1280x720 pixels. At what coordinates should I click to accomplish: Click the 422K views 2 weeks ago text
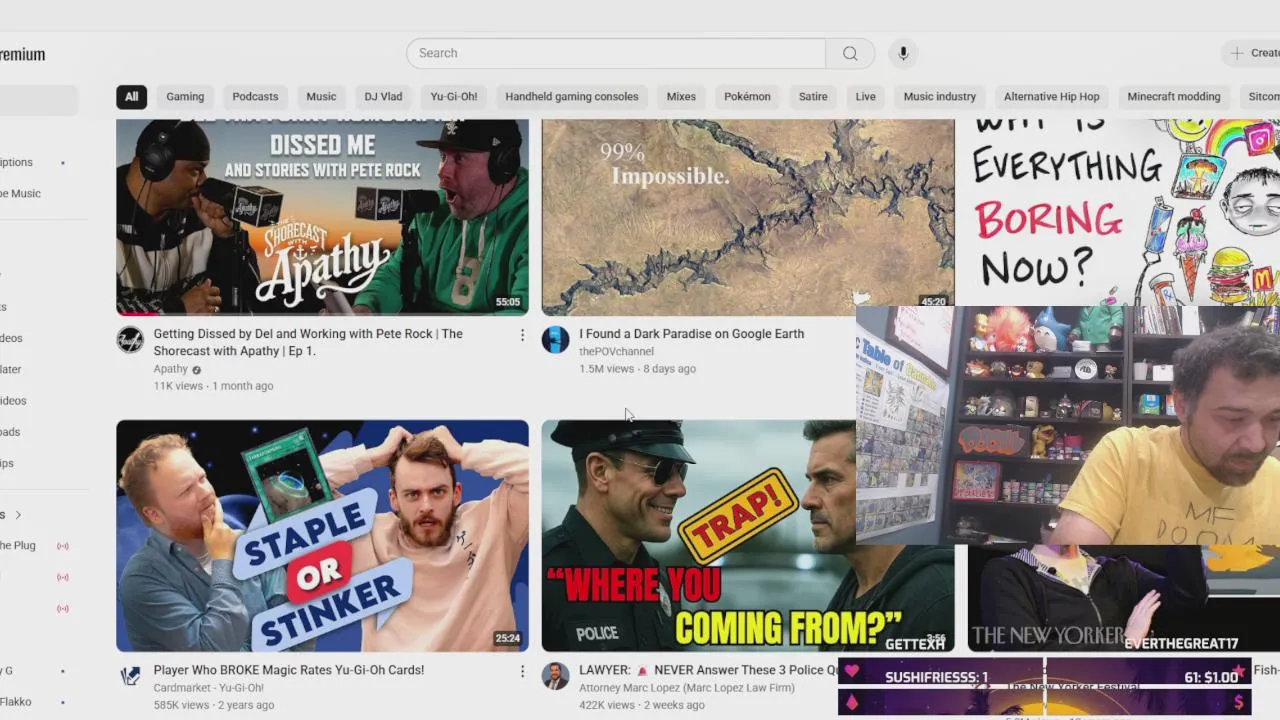[641, 705]
